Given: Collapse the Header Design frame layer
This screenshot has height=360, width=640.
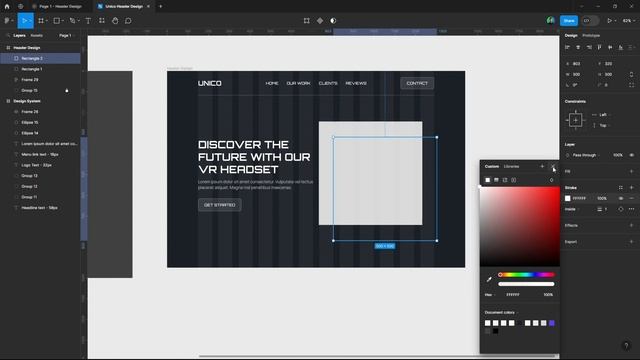Looking at the screenshot, I should 27,48.
